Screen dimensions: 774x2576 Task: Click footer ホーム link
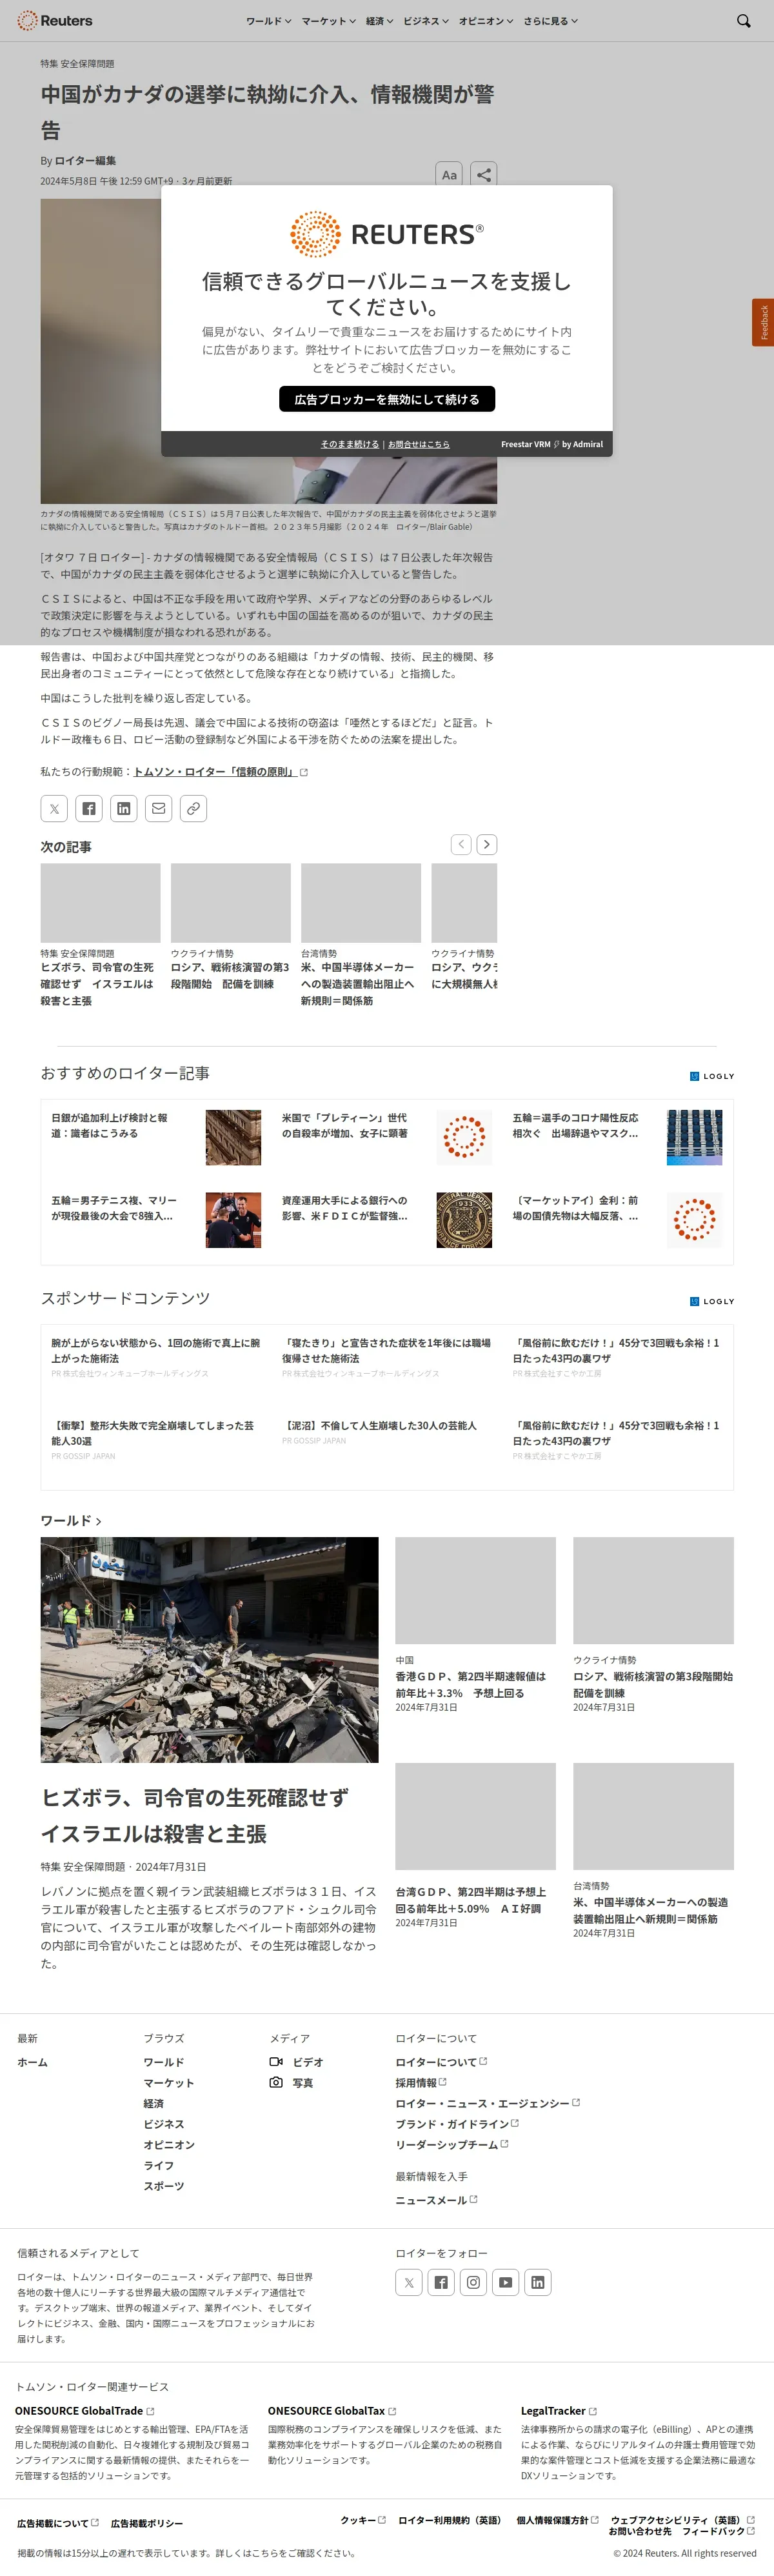(x=32, y=2062)
